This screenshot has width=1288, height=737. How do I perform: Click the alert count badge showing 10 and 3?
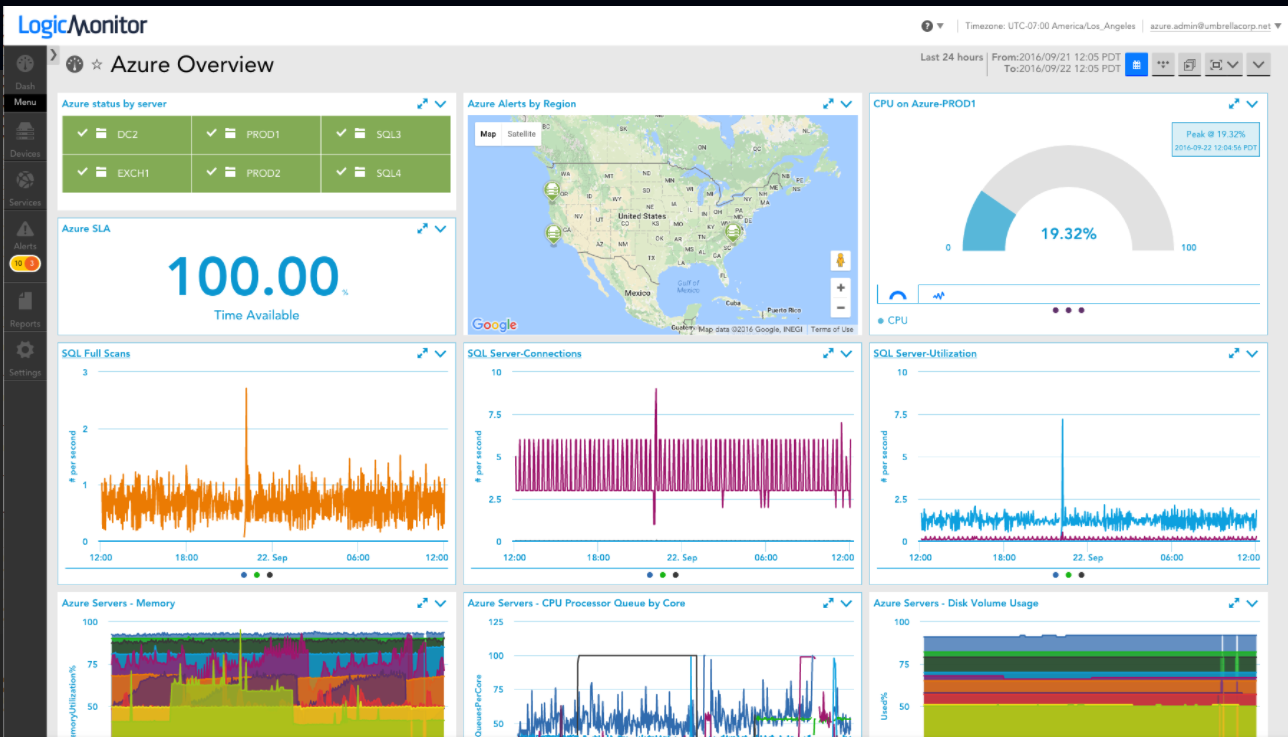(x=25, y=264)
